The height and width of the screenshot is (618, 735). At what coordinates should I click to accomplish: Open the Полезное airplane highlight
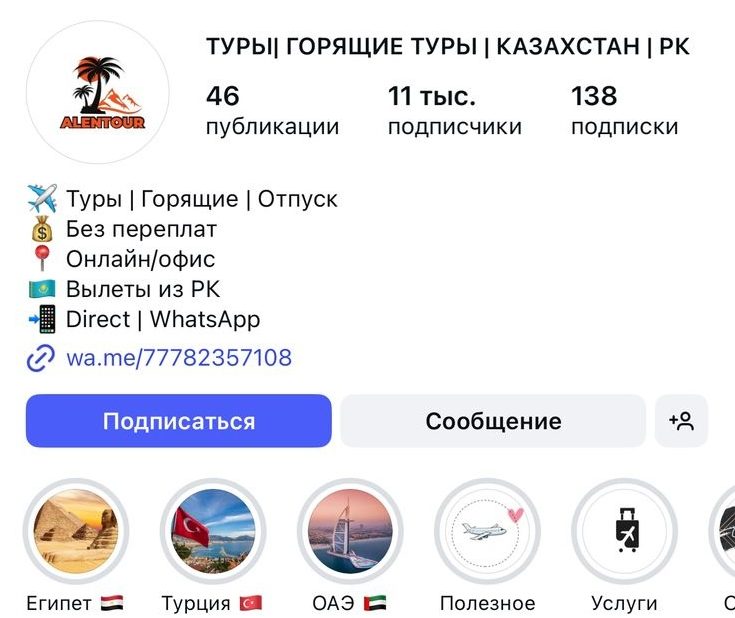(x=488, y=531)
